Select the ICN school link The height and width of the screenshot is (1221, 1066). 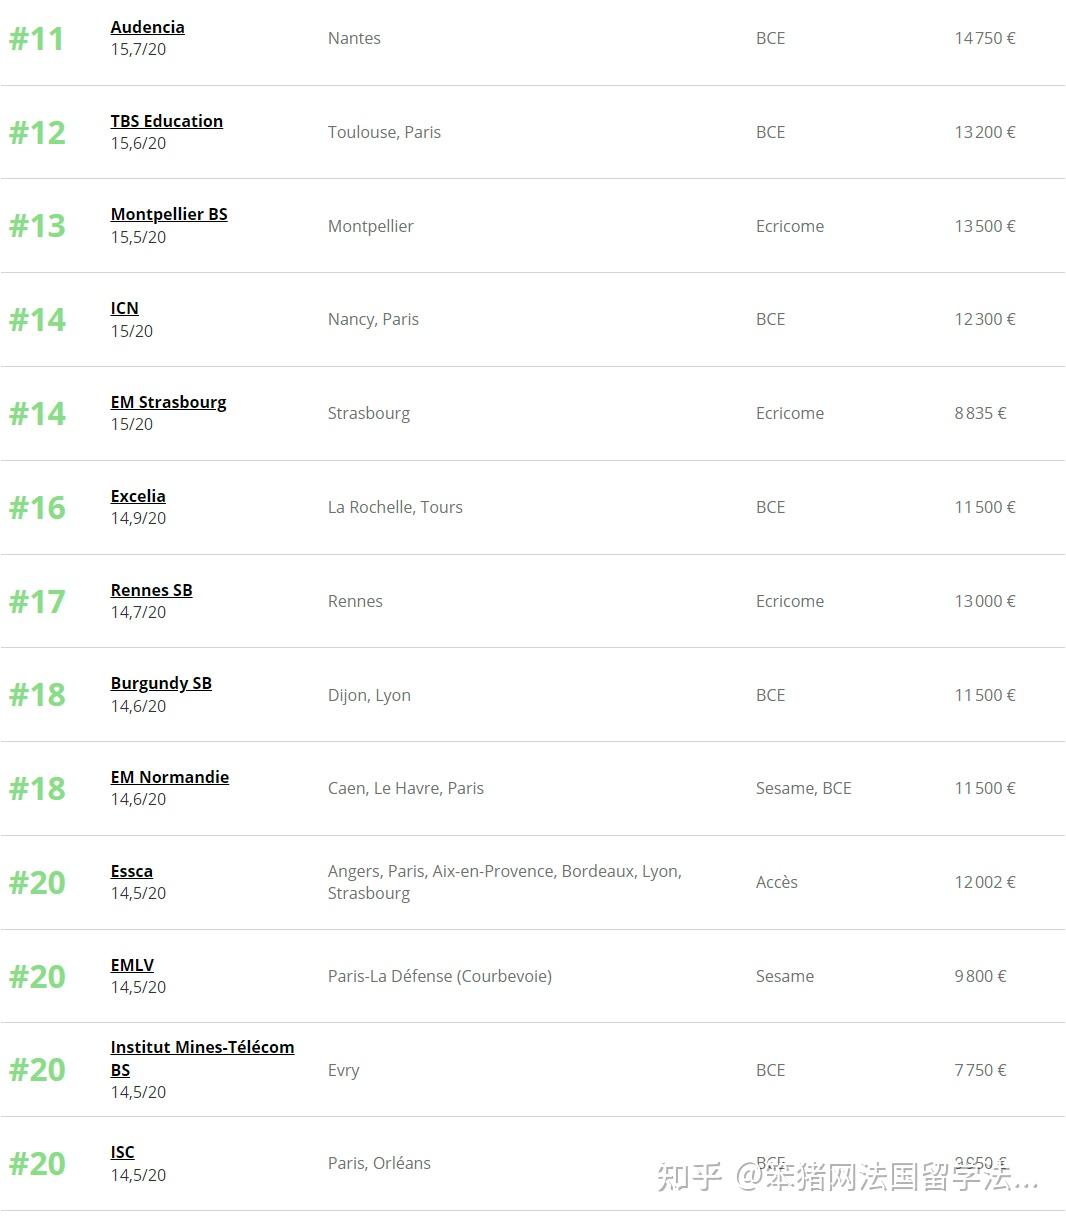click(x=124, y=308)
